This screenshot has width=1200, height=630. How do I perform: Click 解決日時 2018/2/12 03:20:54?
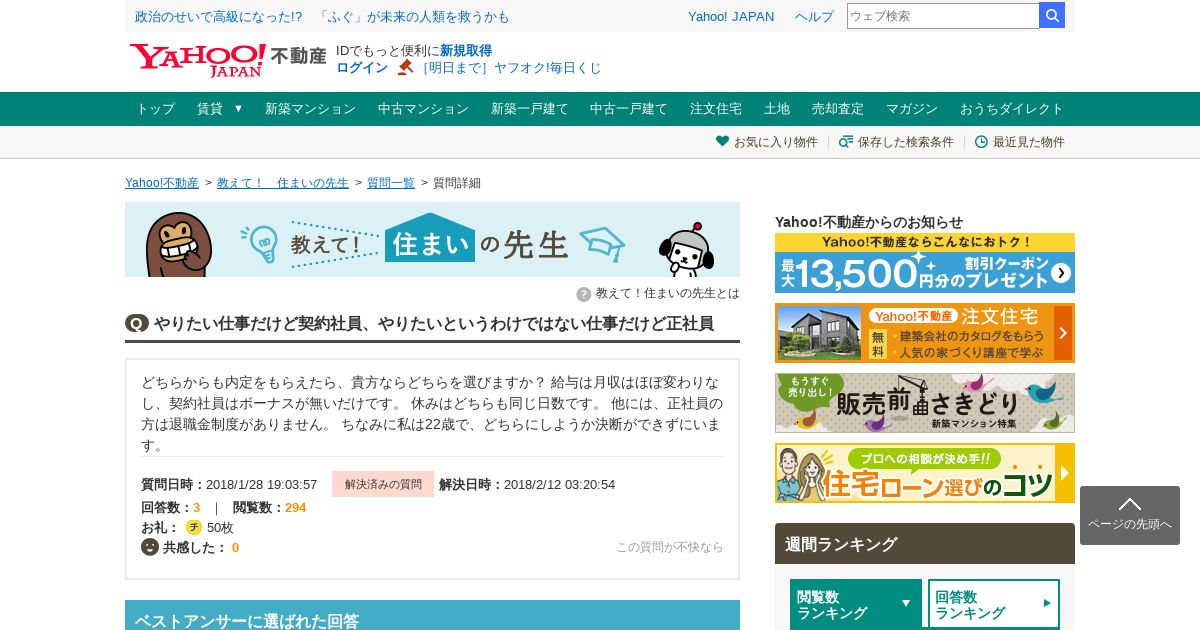[x=527, y=484]
